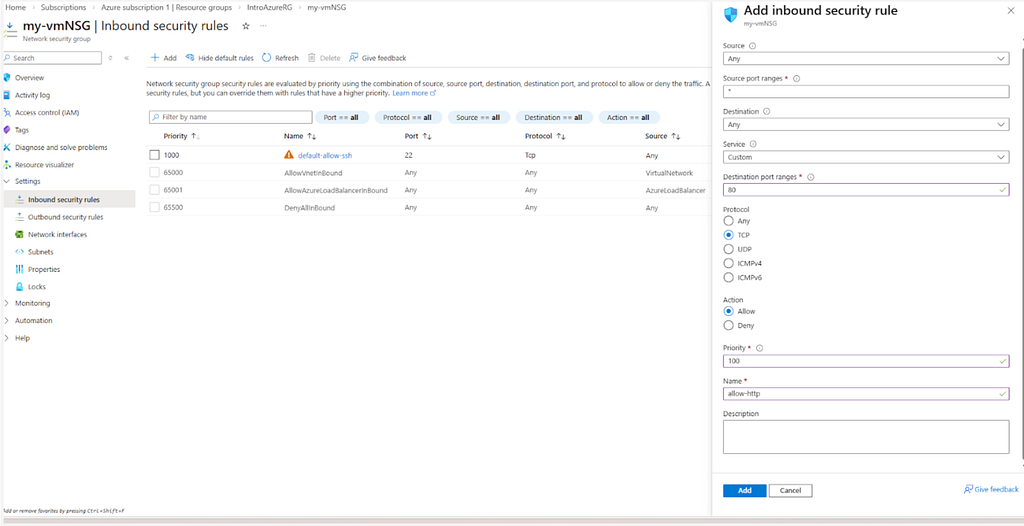This screenshot has width=1024, height=526.
Task: Follow the Learn more link
Action: pyautogui.click(x=414, y=93)
